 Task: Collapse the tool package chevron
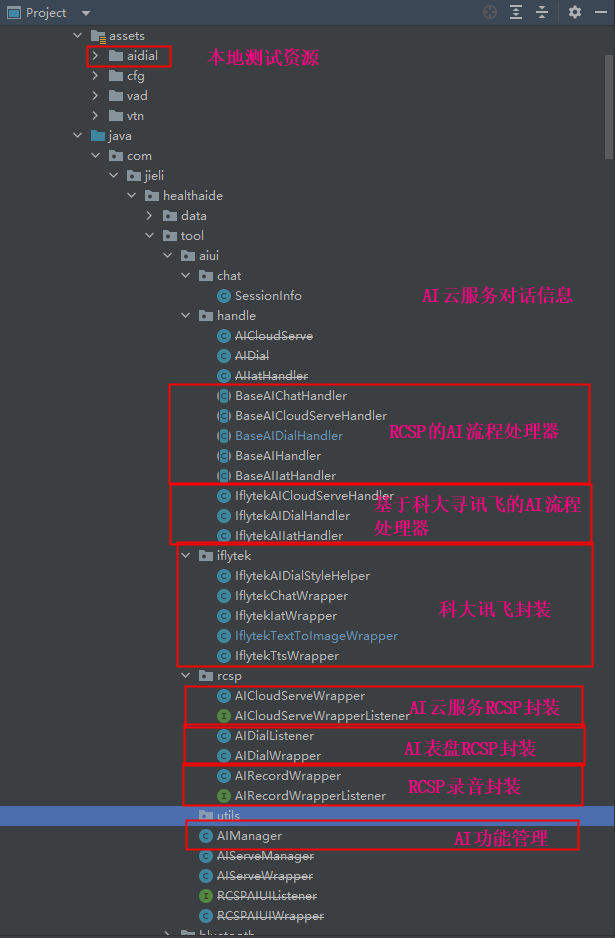pos(150,236)
